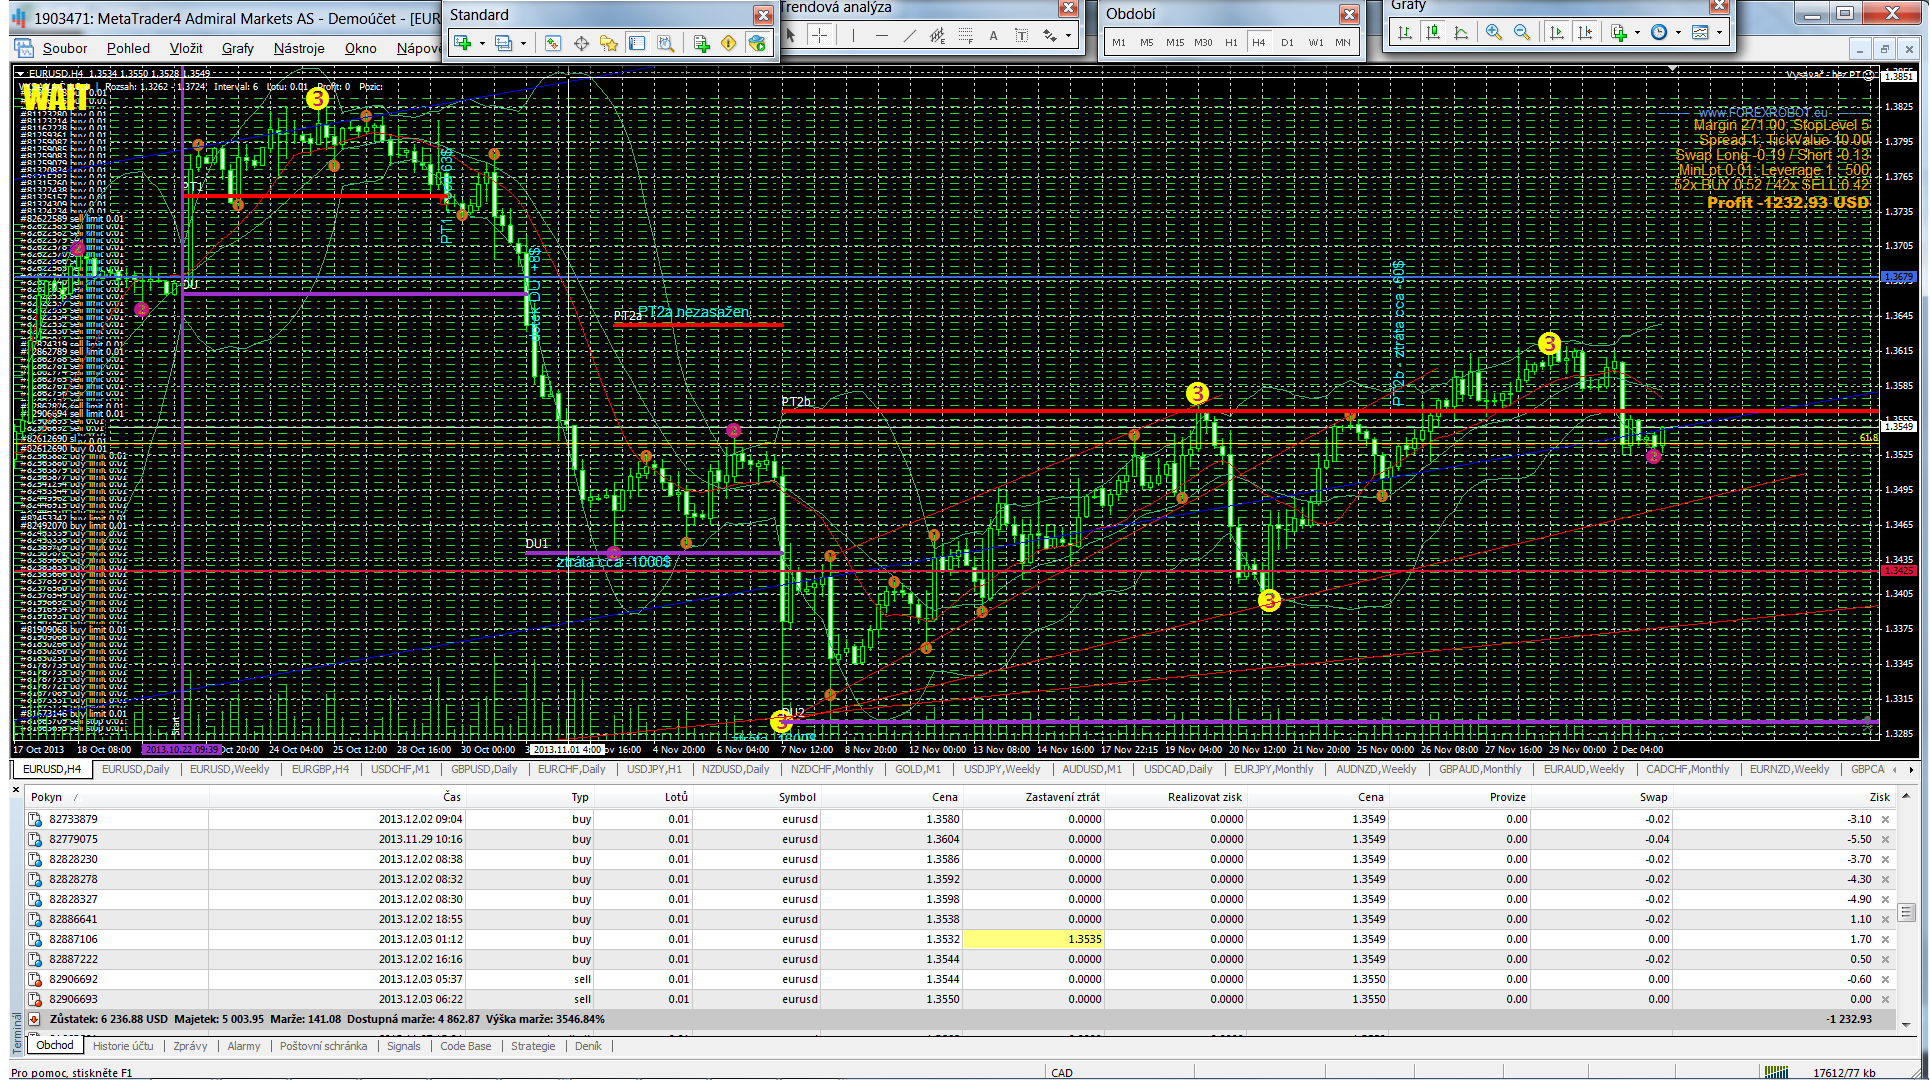Click the New Order icon
The image size is (1930, 1092).
pos(701,43)
